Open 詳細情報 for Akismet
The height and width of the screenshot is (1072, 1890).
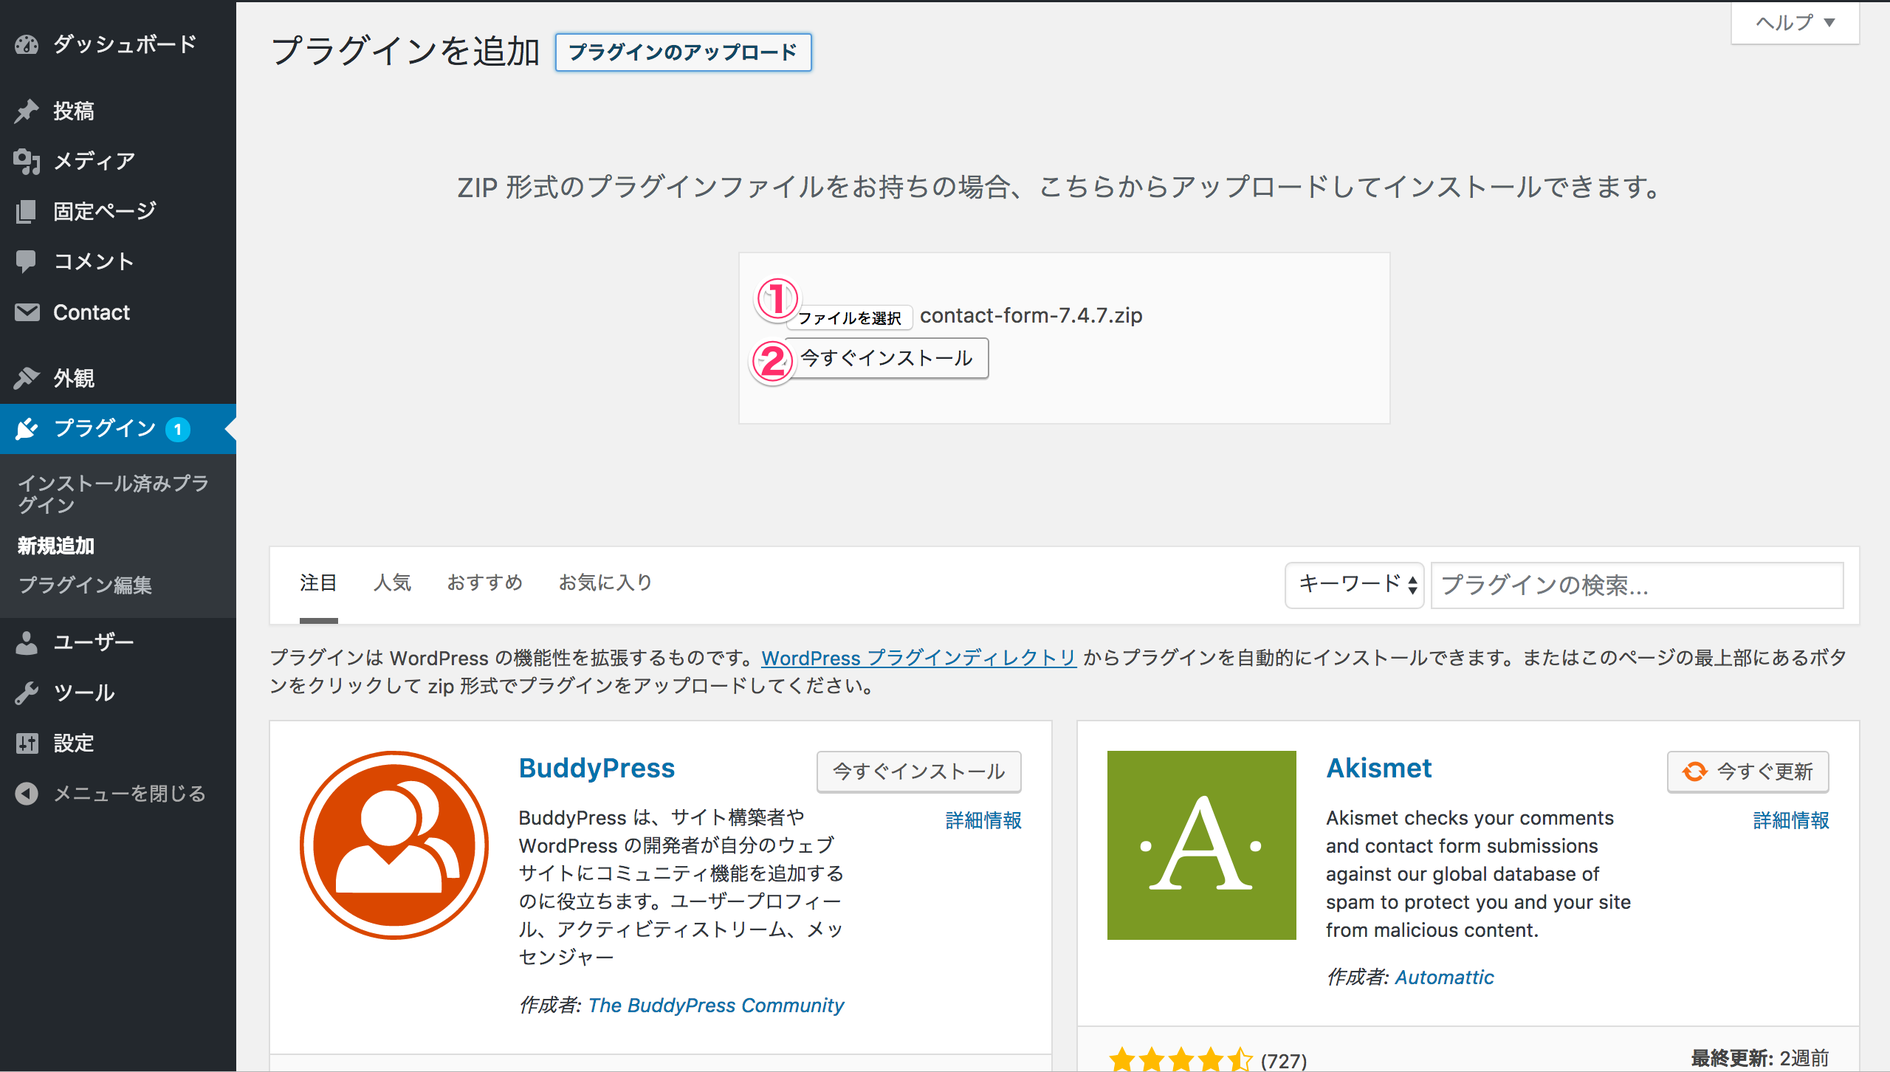point(1791,820)
